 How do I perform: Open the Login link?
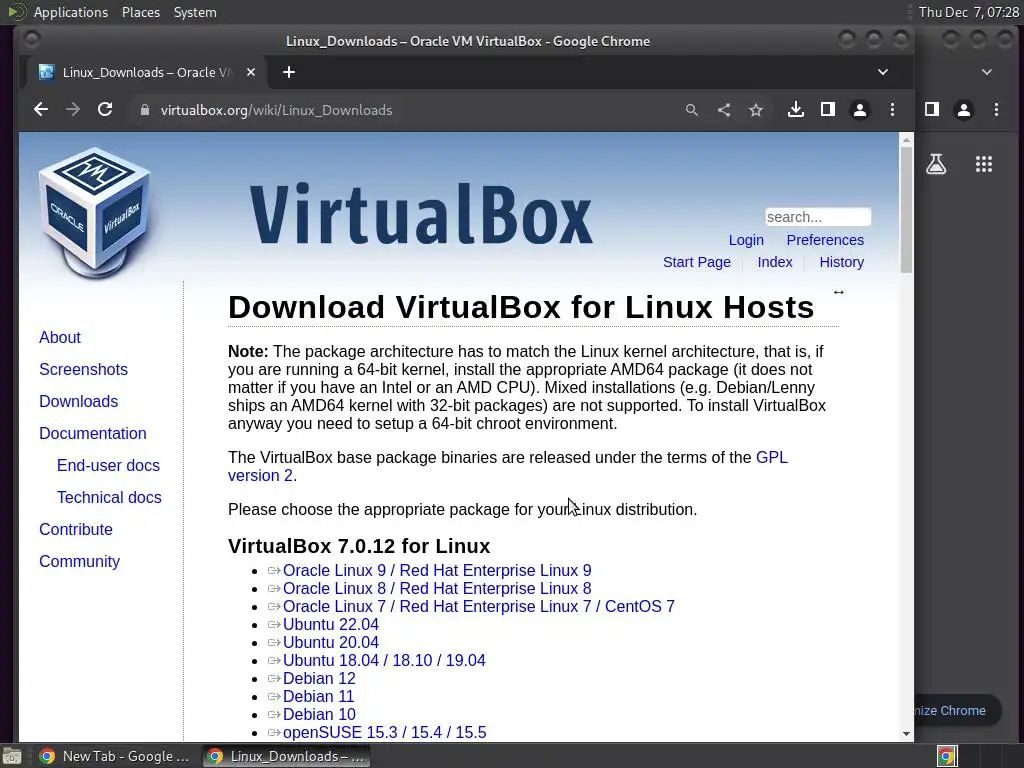746,240
